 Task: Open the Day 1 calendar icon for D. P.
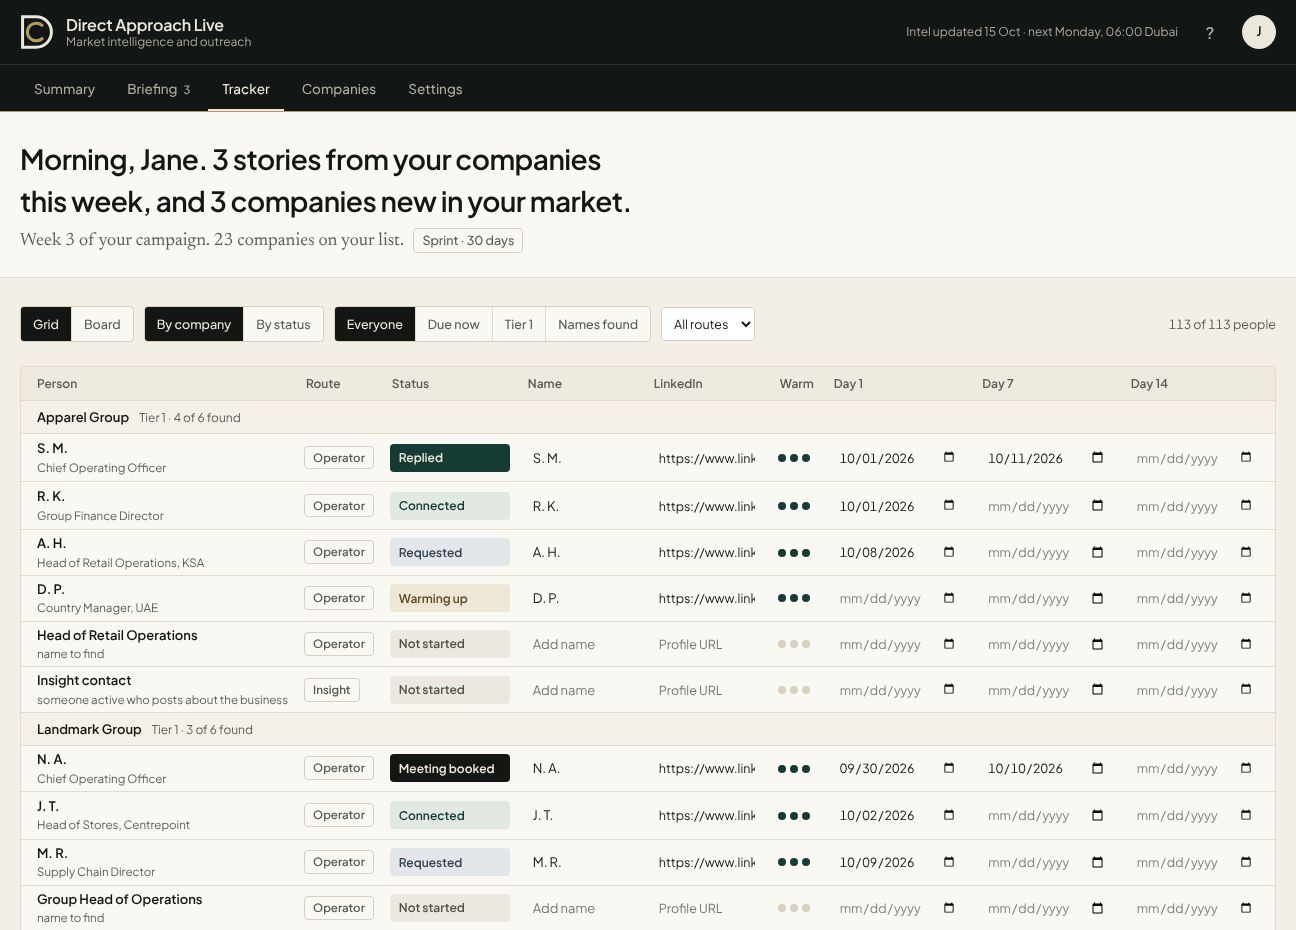pyautogui.click(x=949, y=597)
